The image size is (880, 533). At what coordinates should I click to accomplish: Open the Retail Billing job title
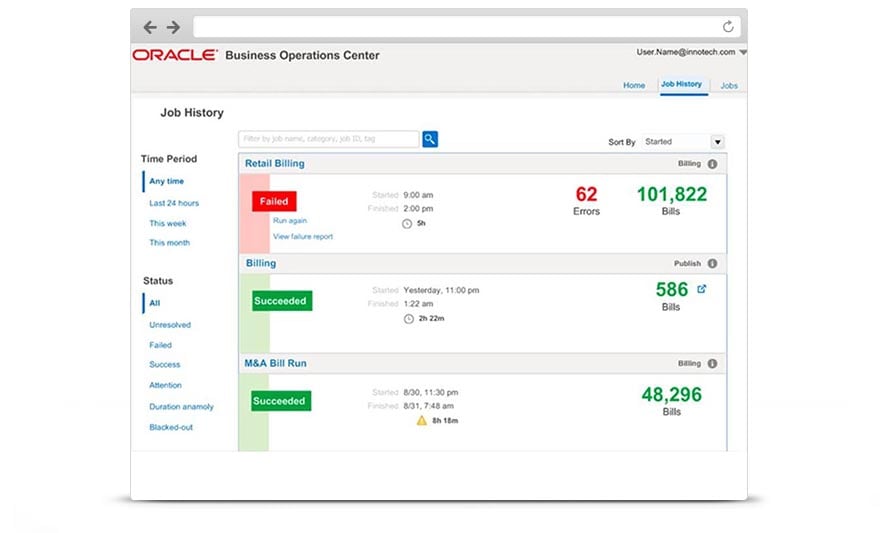pyautogui.click(x=274, y=163)
